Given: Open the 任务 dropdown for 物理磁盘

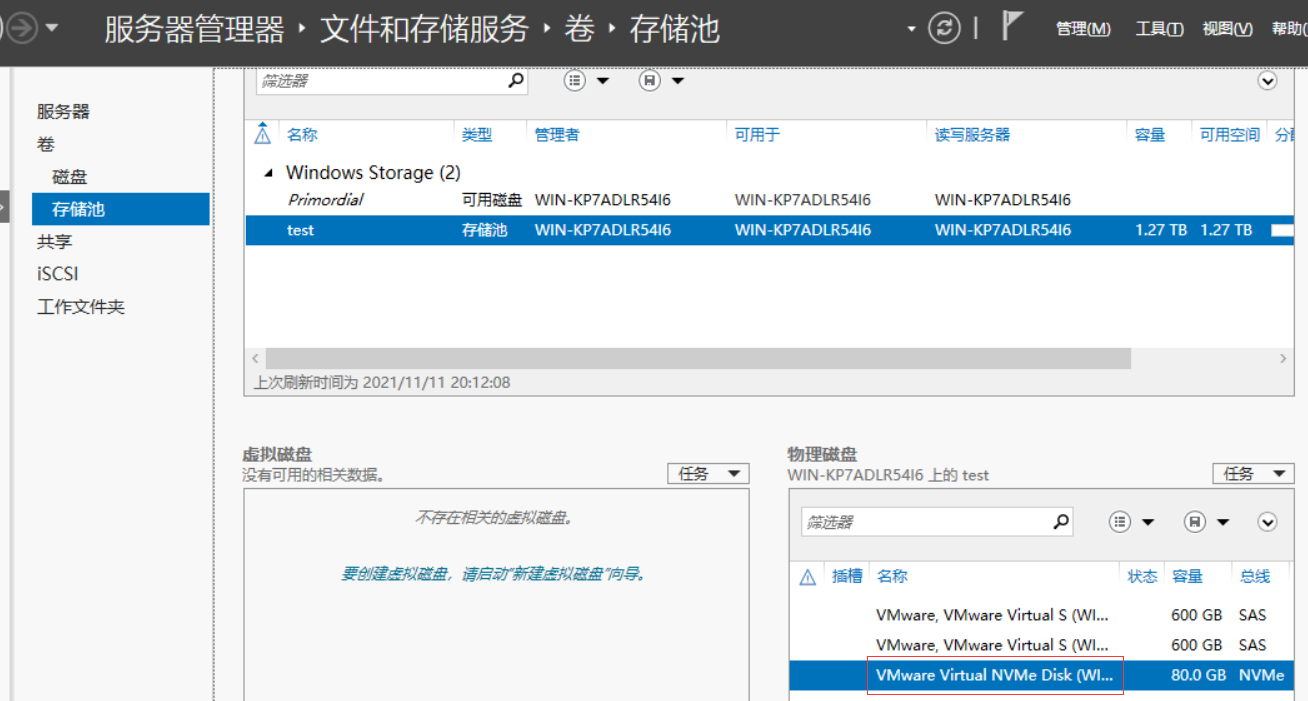Looking at the screenshot, I should [1252, 473].
